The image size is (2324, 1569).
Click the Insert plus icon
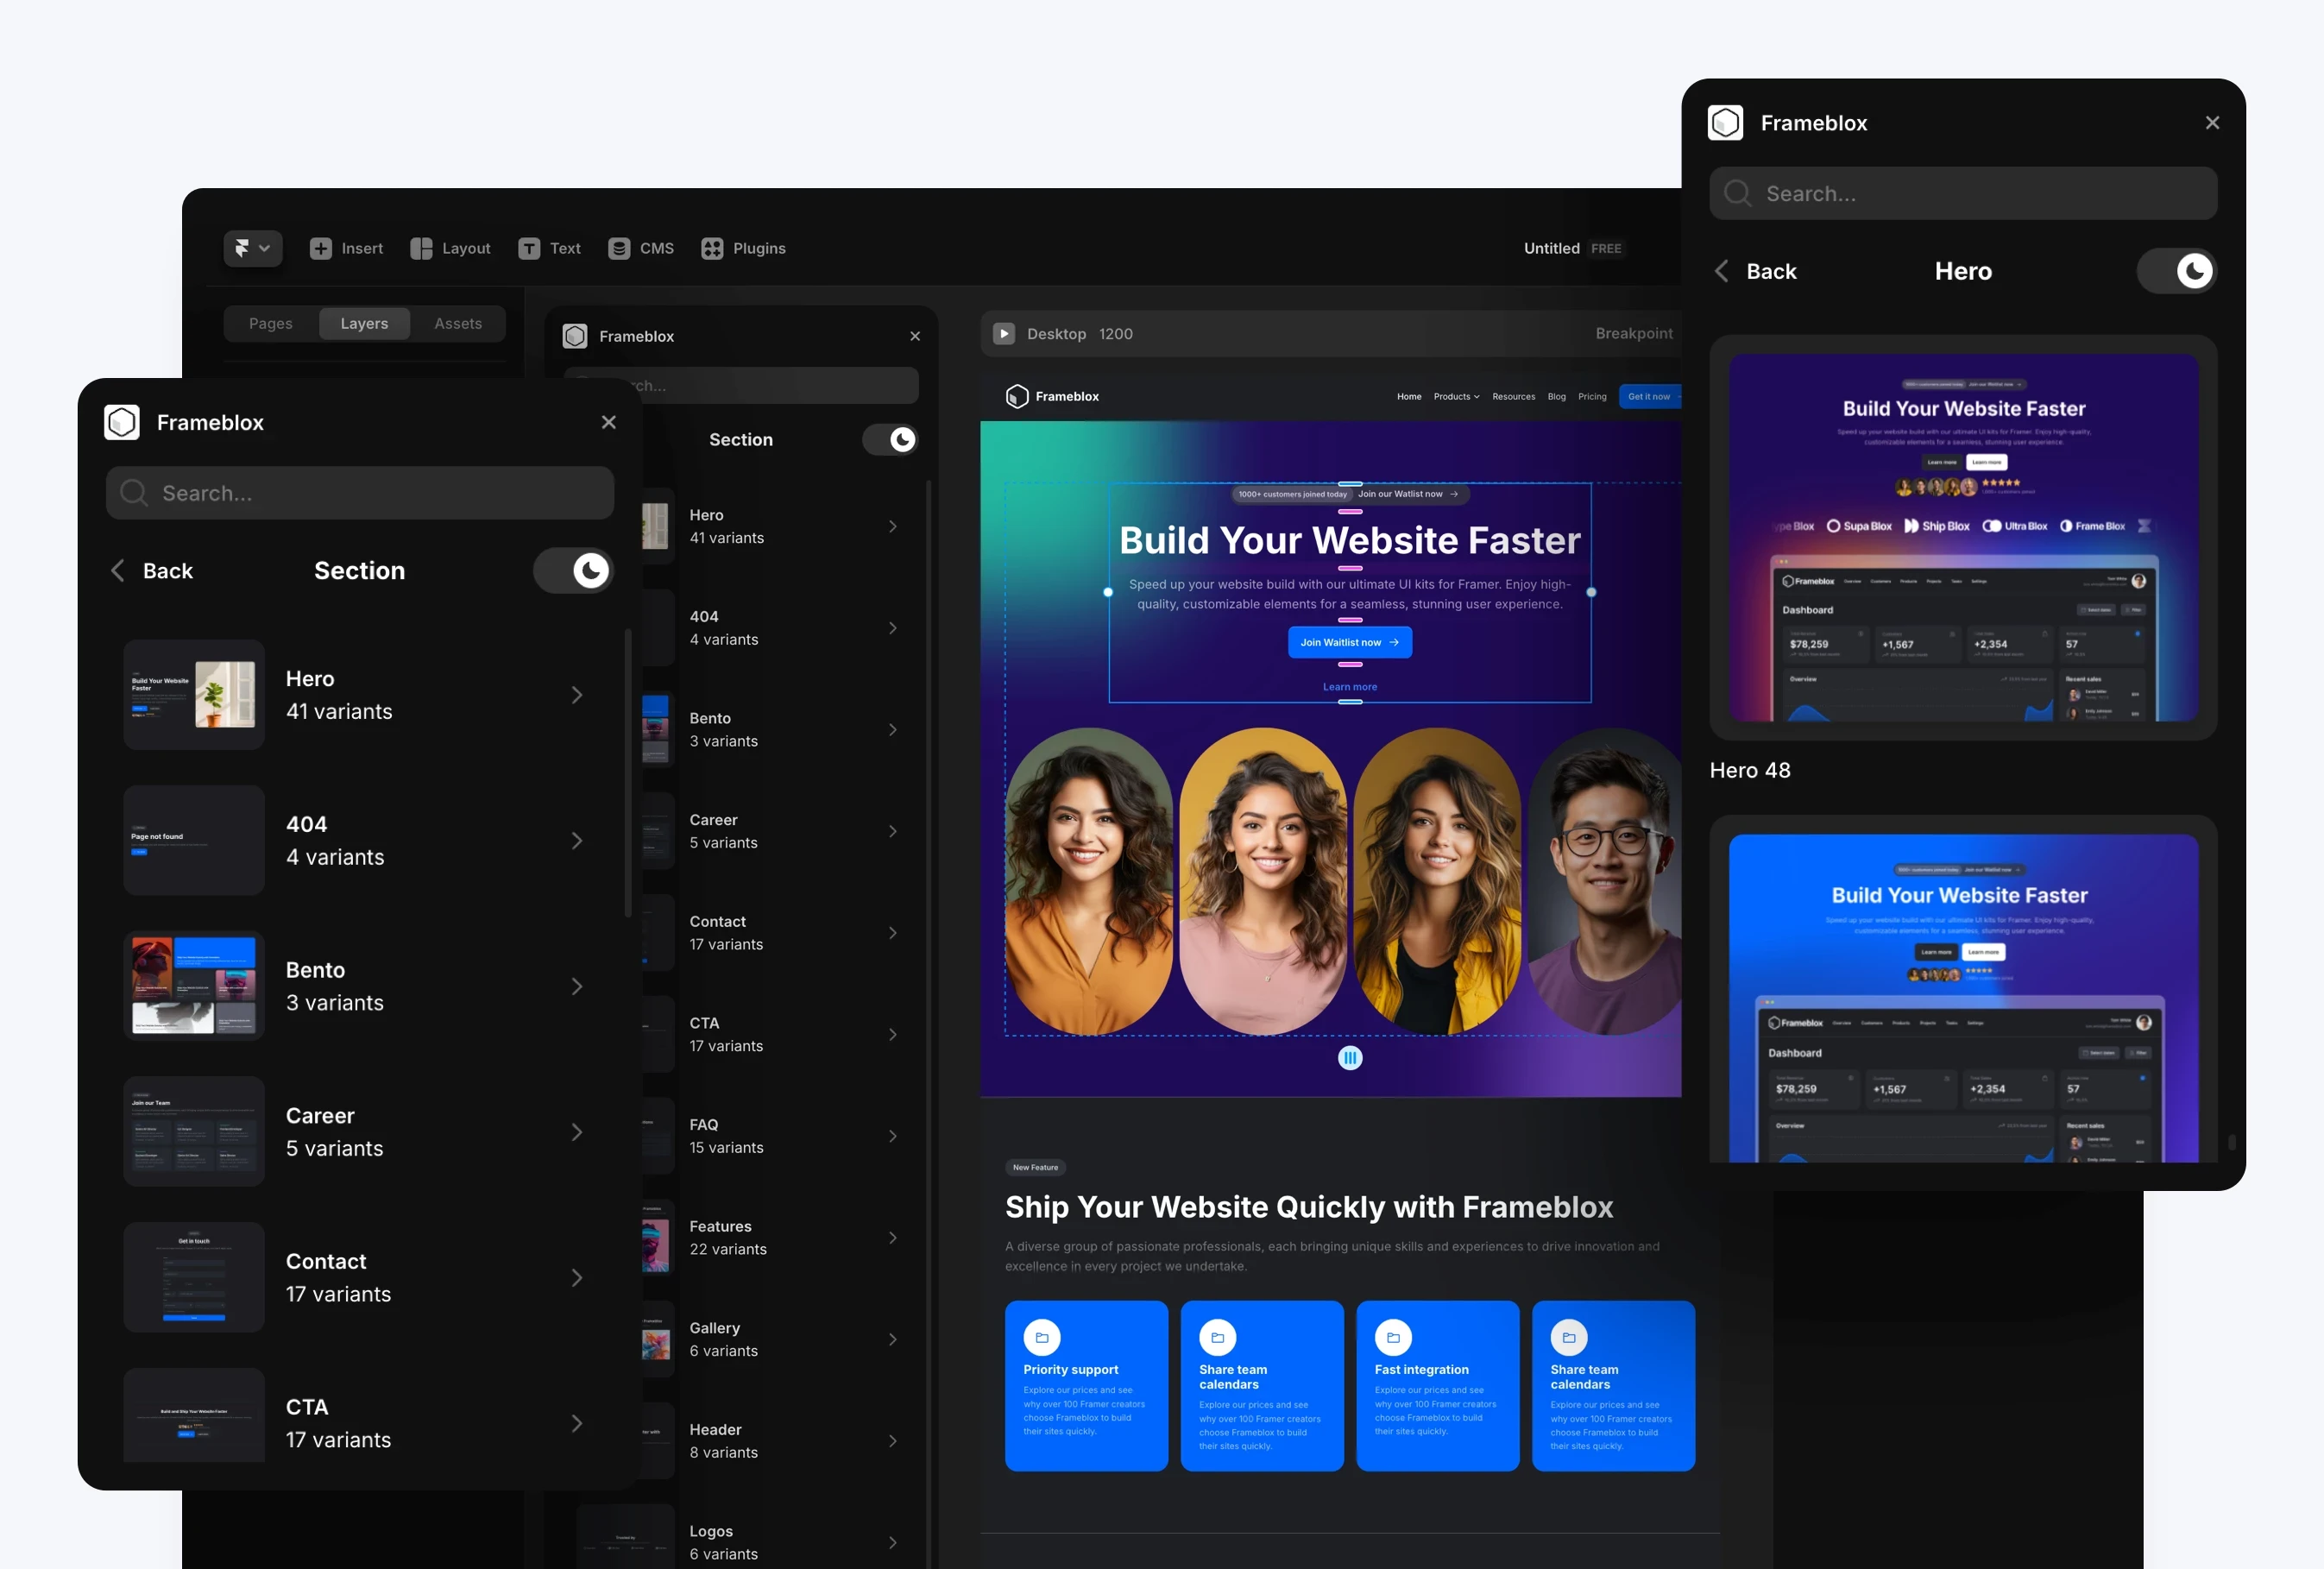point(320,248)
